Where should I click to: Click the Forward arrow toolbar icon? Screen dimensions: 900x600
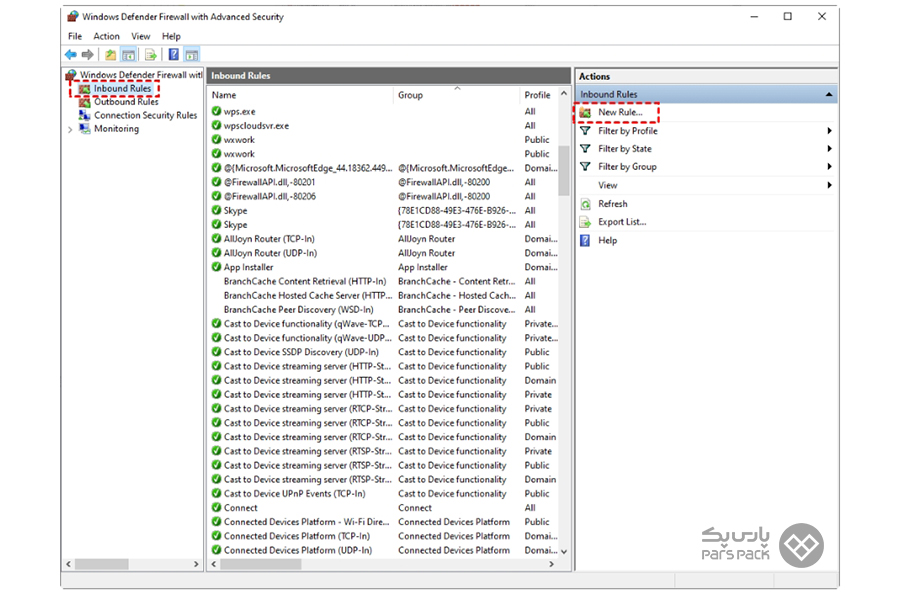pyautogui.click(x=87, y=55)
